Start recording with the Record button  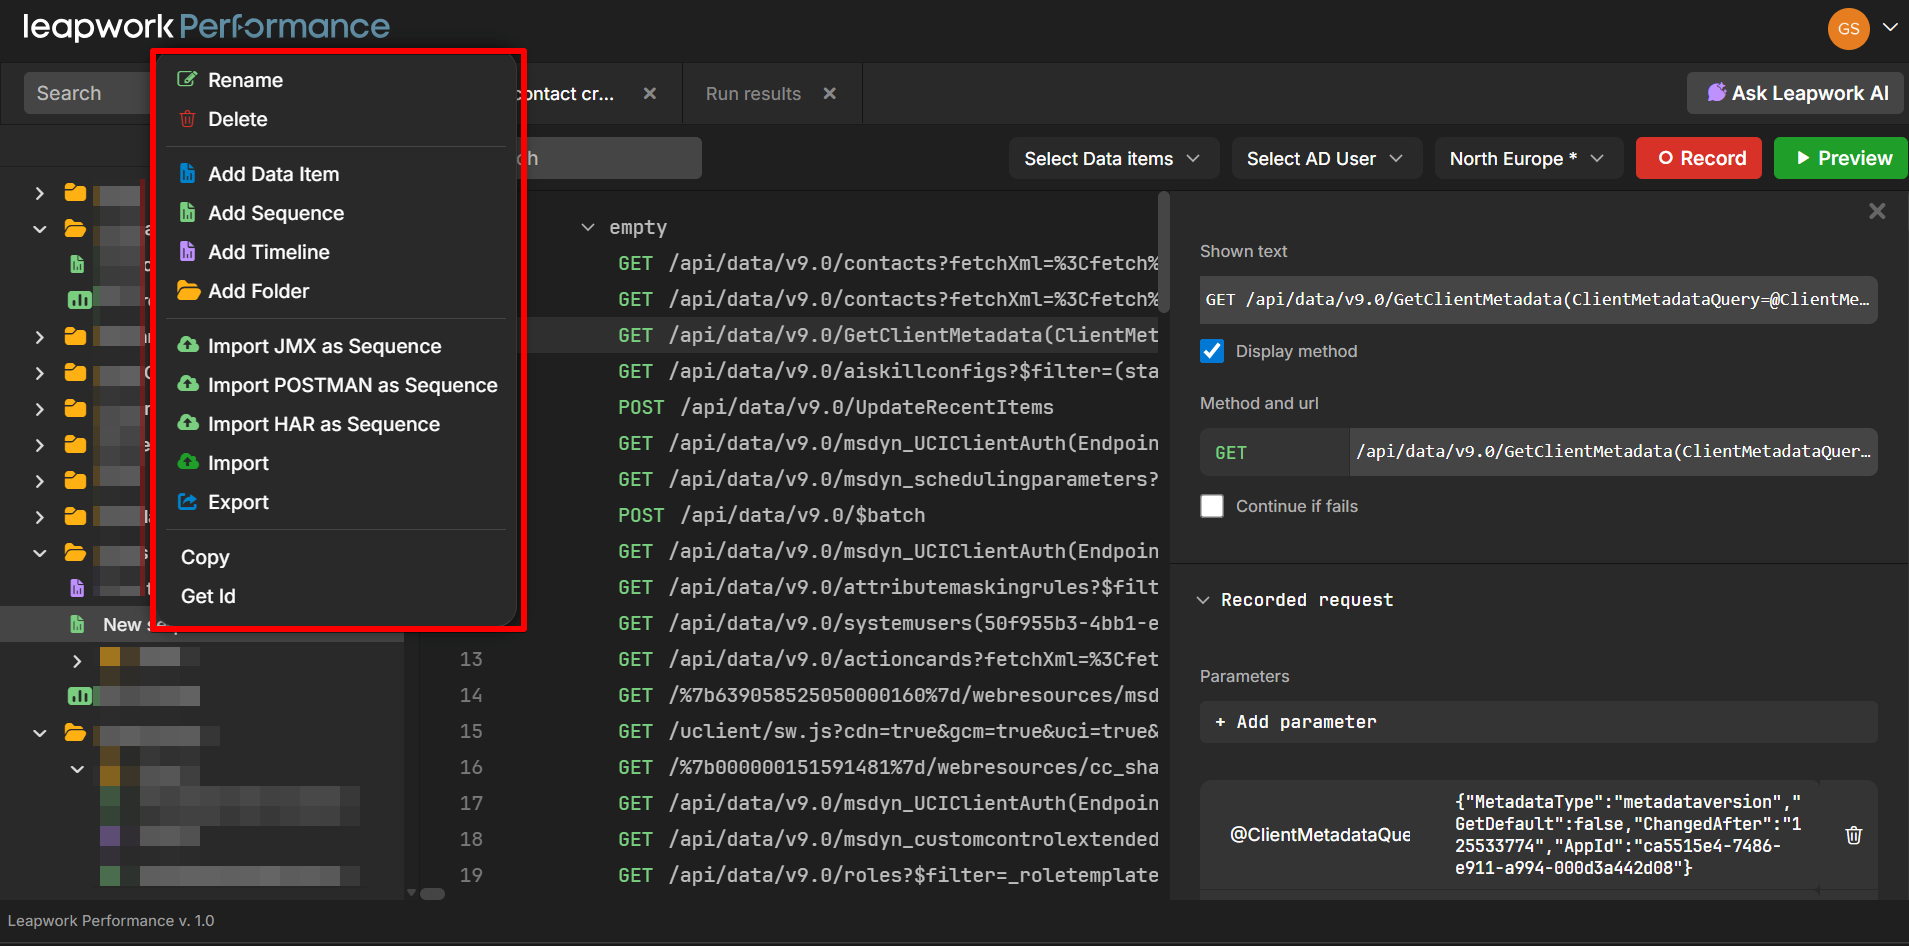pyautogui.click(x=1699, y=158)
